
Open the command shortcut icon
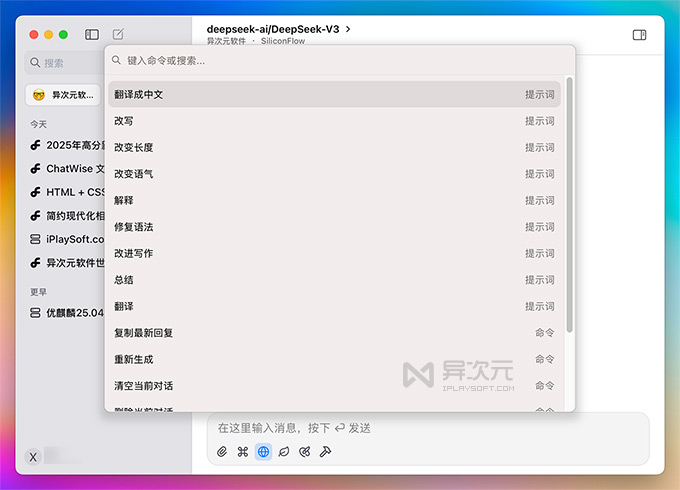[242, 452]
